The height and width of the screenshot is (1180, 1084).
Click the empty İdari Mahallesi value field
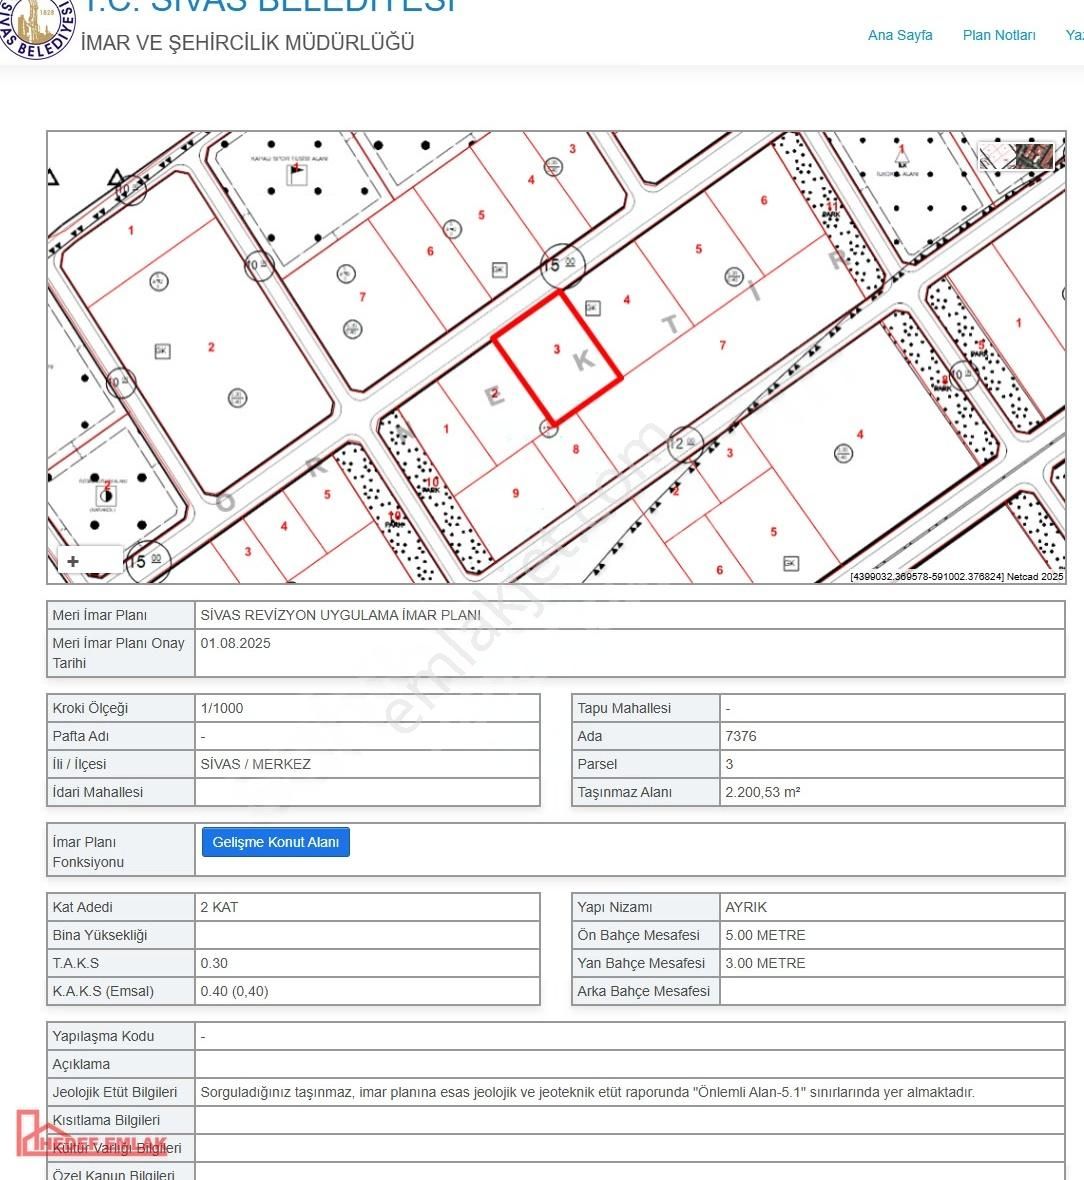[366, 792]
